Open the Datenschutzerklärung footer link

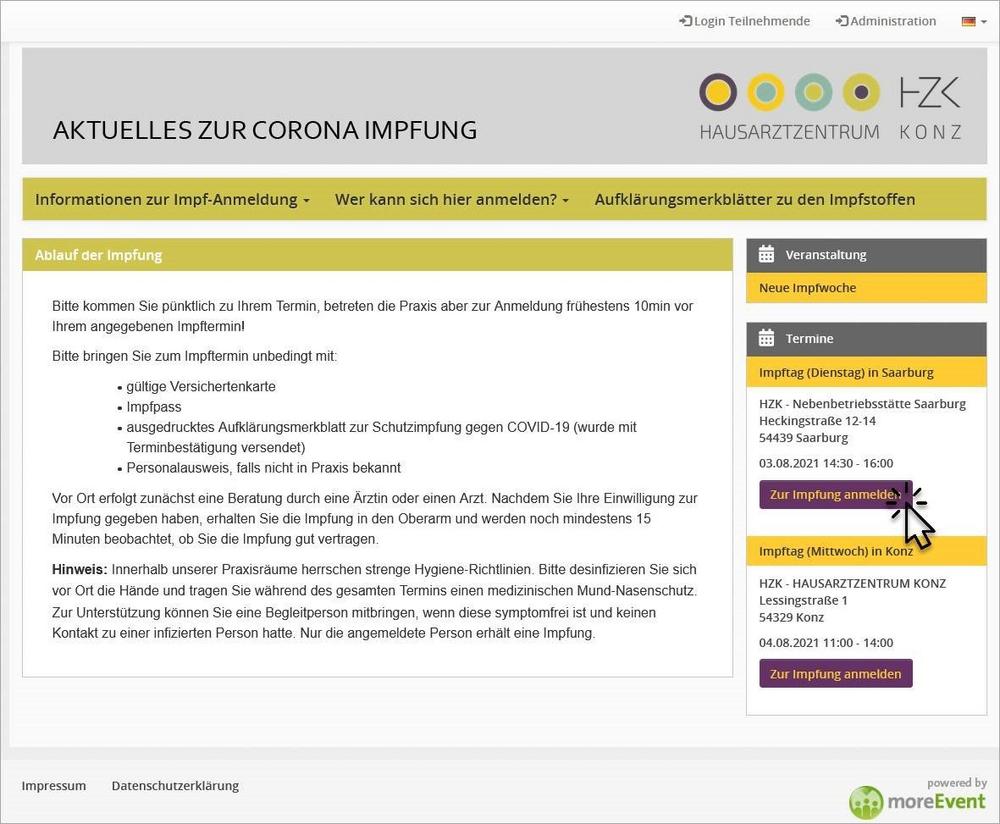tap(175, 785)
